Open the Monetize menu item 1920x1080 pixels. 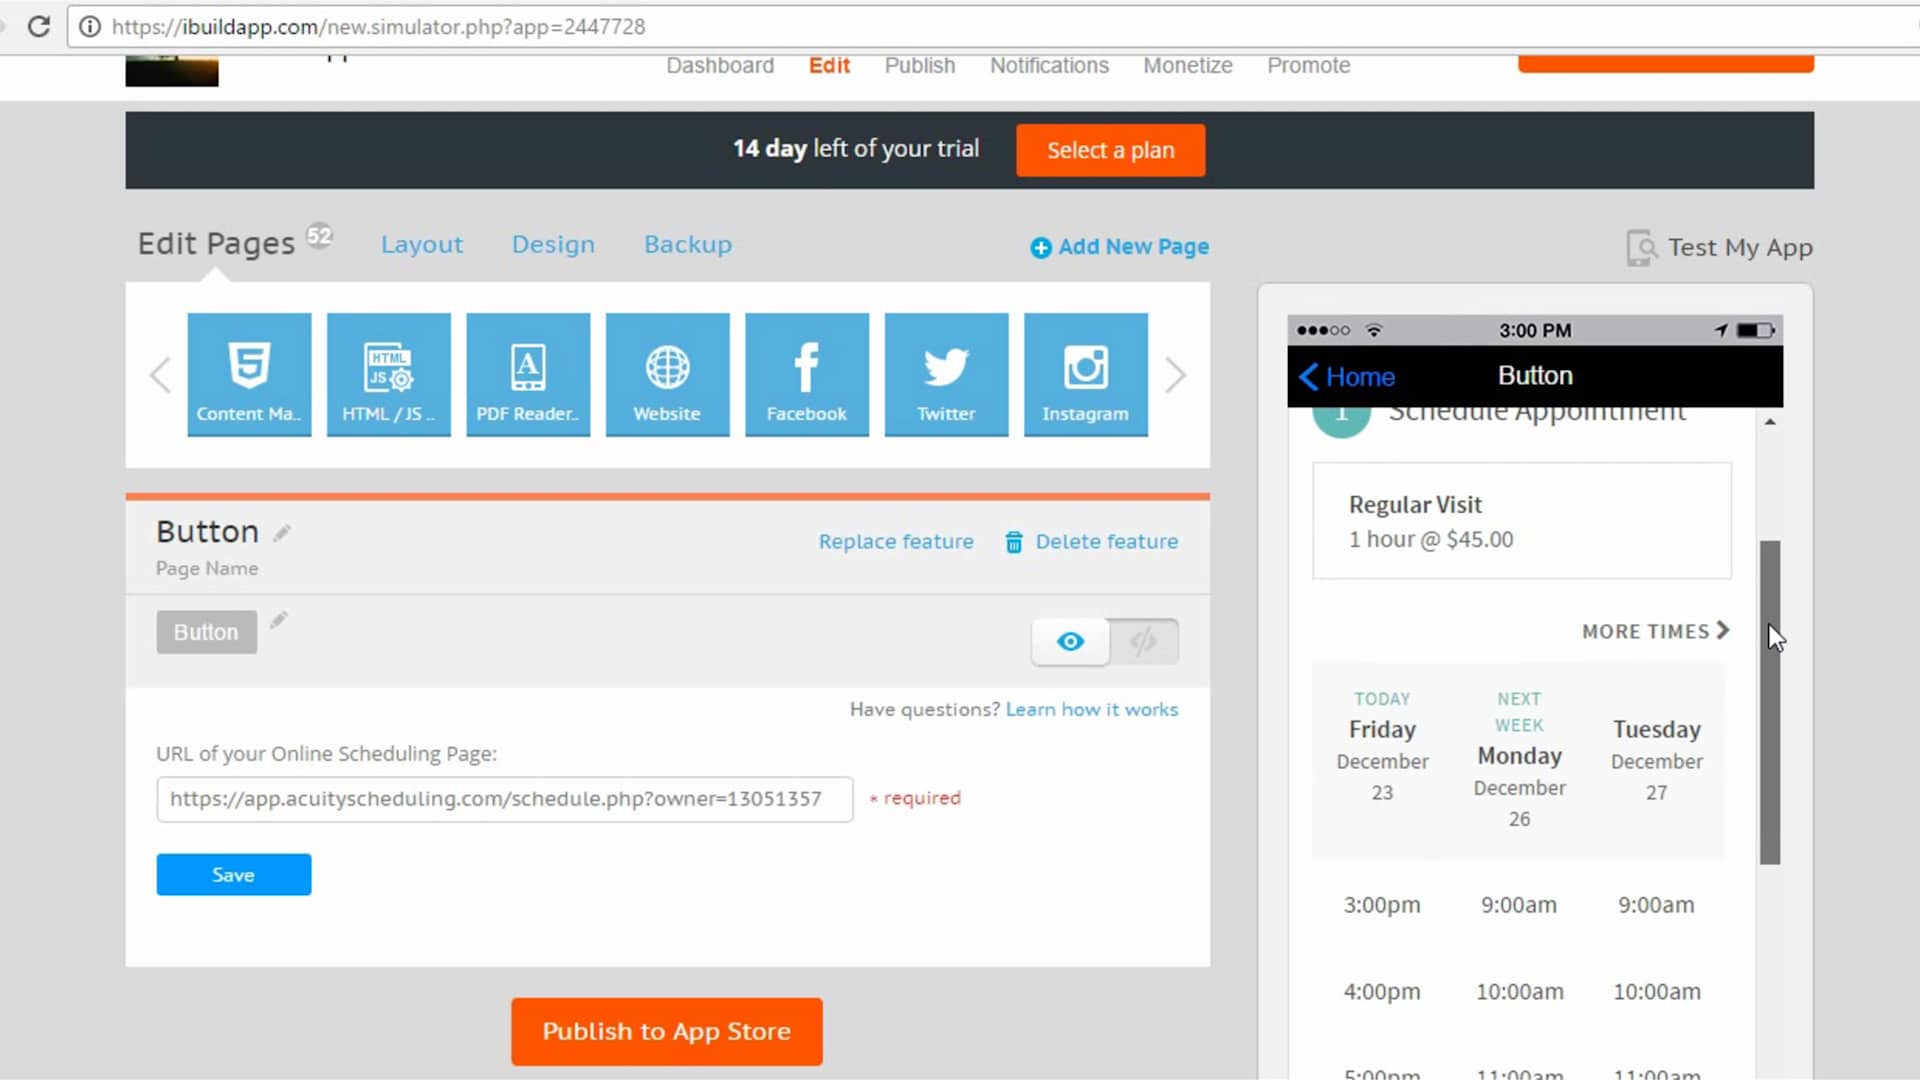pos(1188,65)
